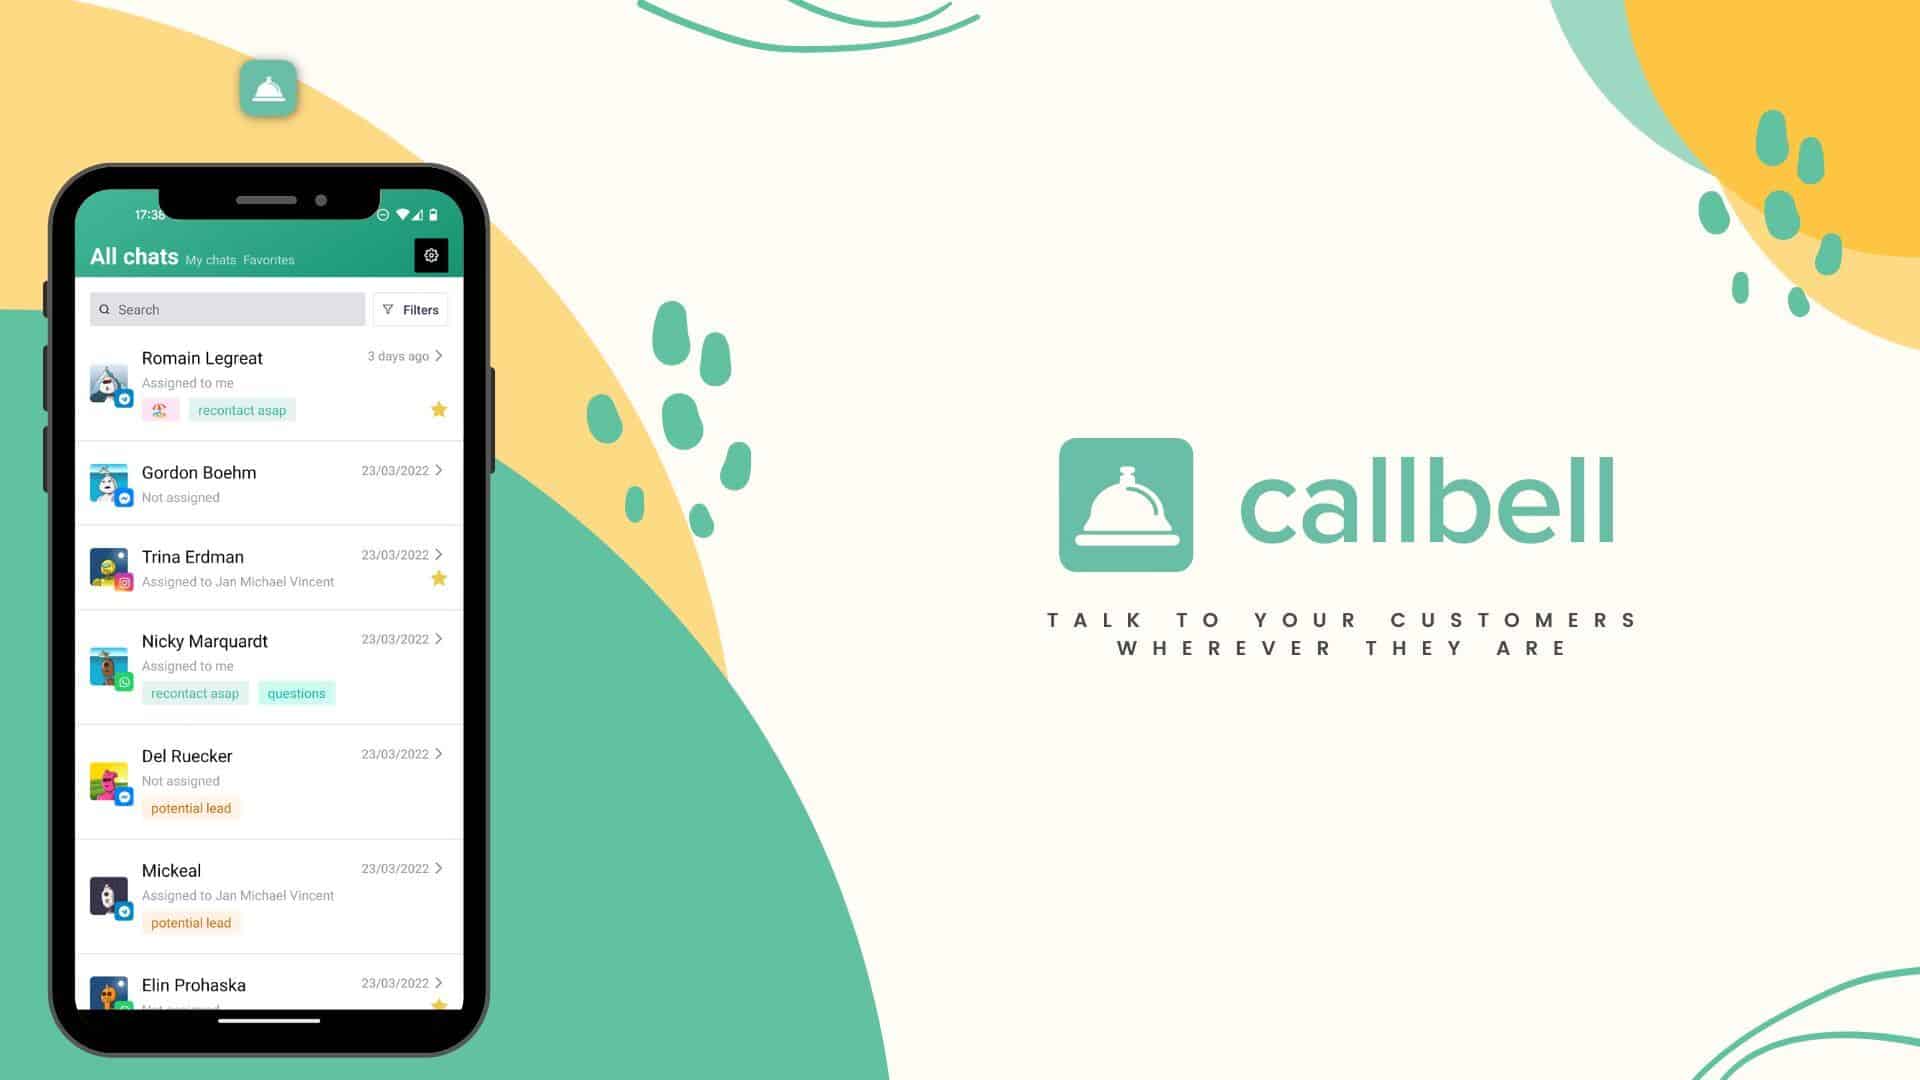Click Romain Legreat profile avatar icon
1920x1080 pixels.
click(x=109, y=381)
